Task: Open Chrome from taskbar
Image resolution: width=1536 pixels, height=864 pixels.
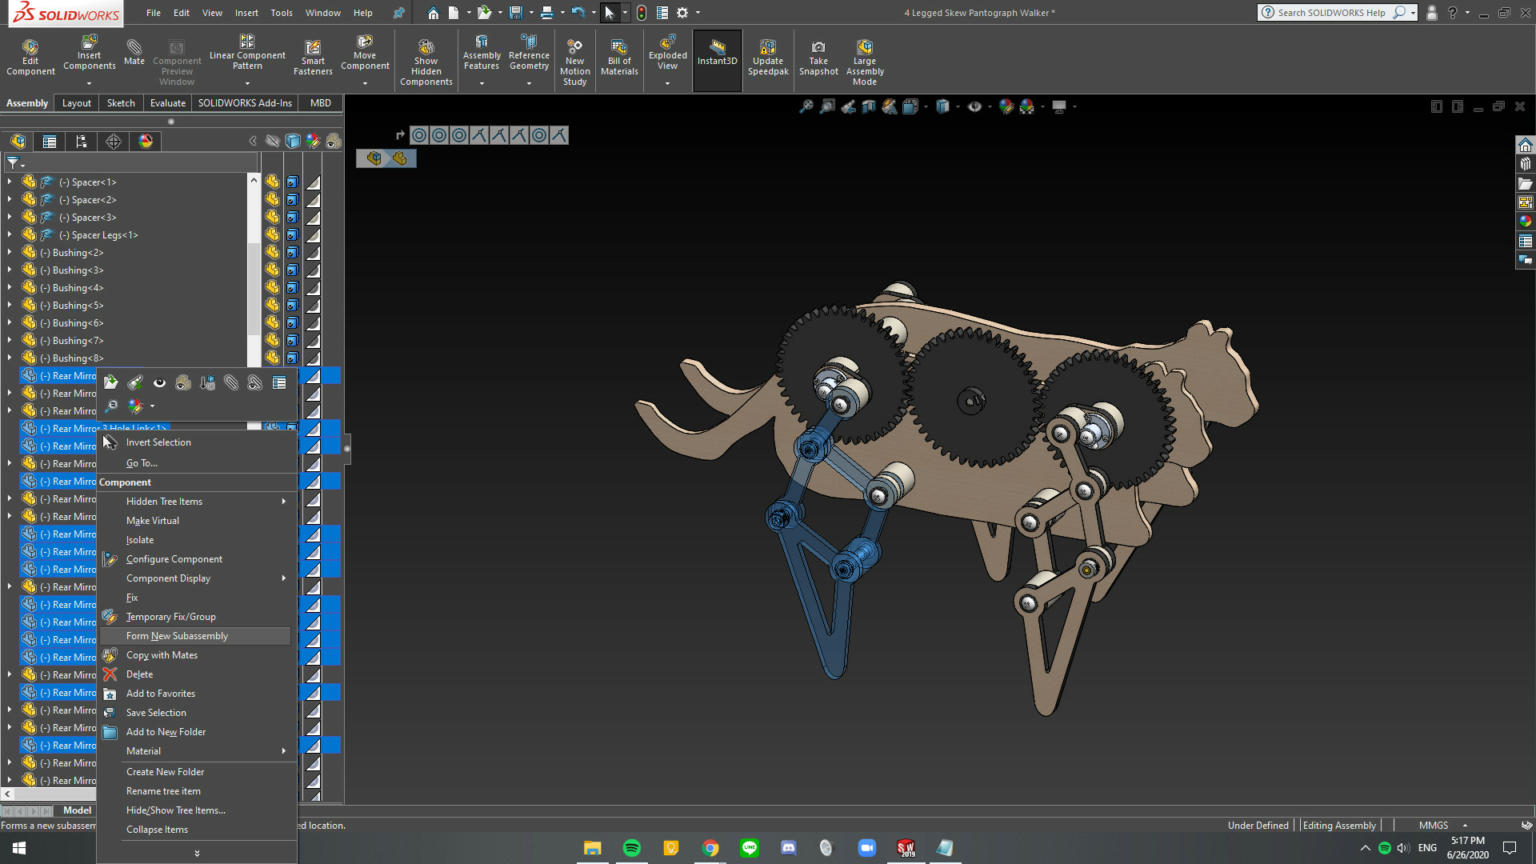Action: point(710,848)
